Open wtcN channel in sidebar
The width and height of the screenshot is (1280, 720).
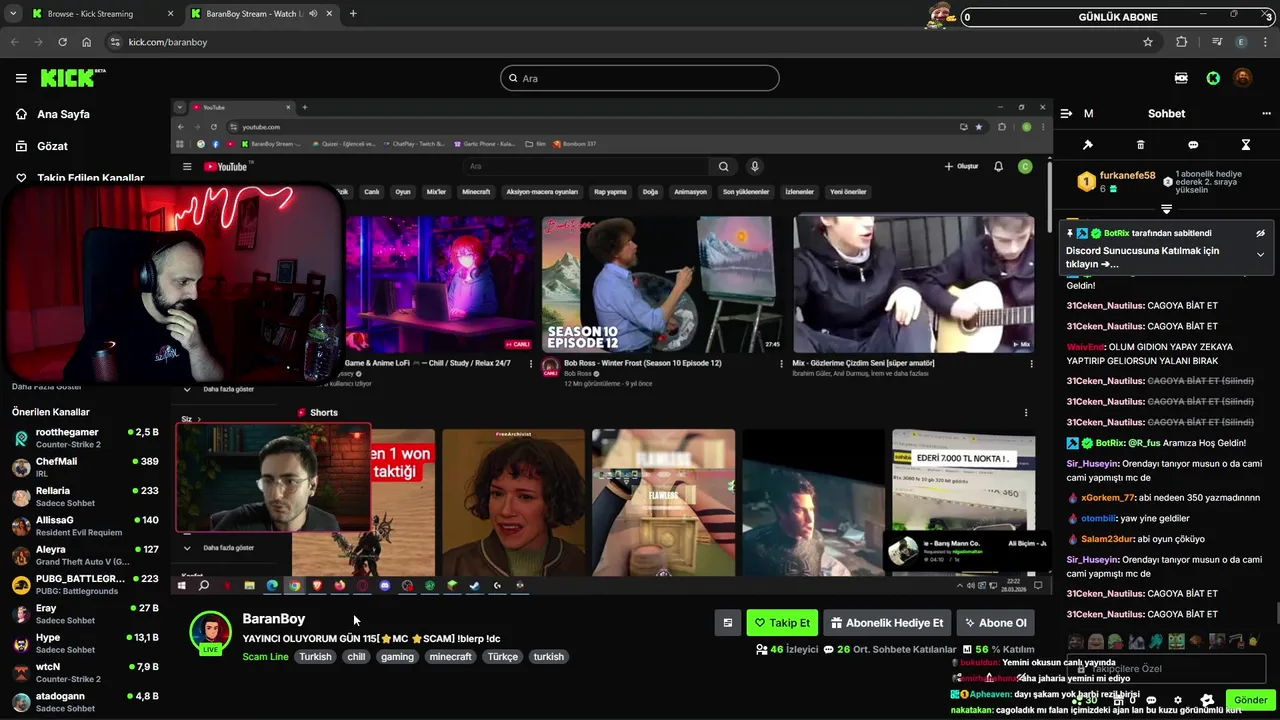pos(85,672)
